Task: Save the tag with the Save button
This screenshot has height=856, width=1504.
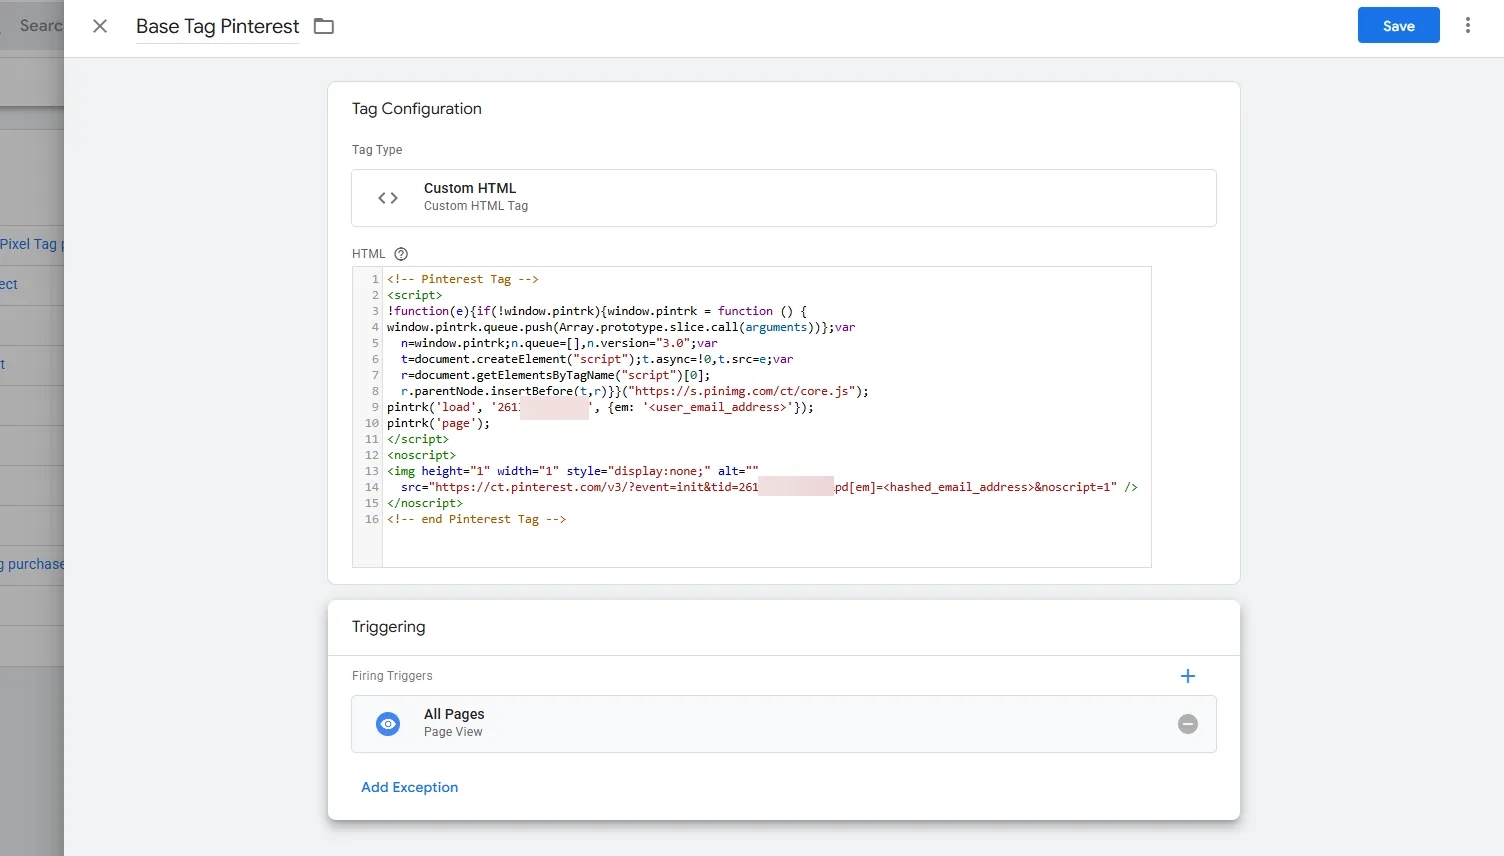Action: tap(1398, 25)
